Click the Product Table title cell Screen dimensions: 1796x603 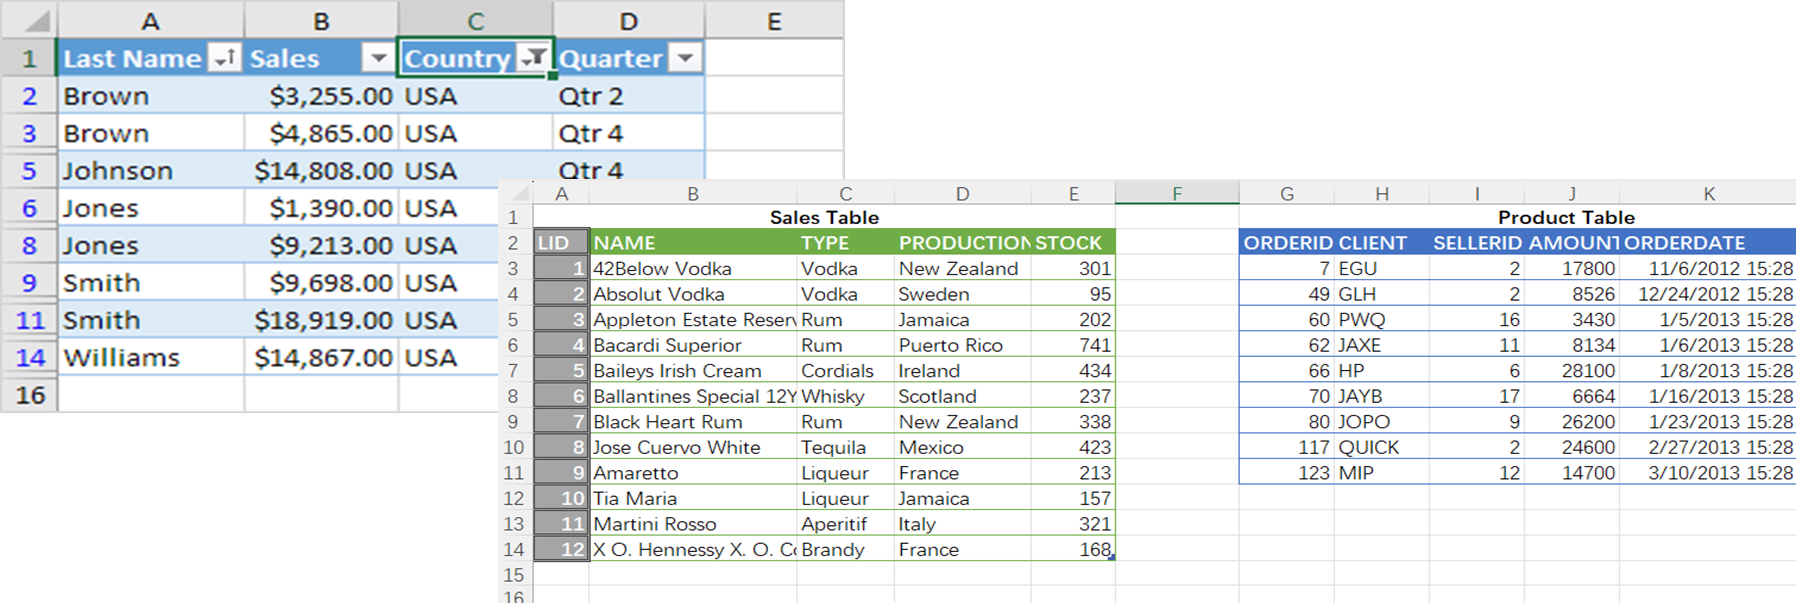pos(1565,217)
